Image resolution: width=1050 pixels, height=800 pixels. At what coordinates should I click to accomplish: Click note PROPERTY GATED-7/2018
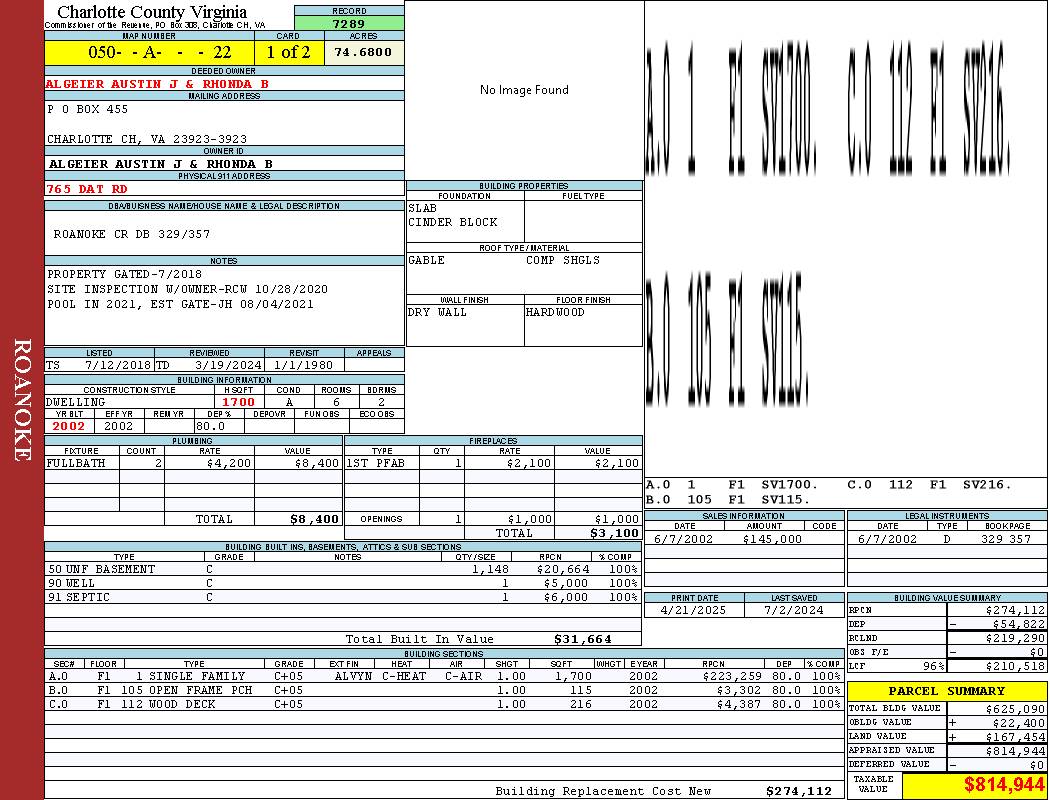pyautogui.click(x=125, y=274)
